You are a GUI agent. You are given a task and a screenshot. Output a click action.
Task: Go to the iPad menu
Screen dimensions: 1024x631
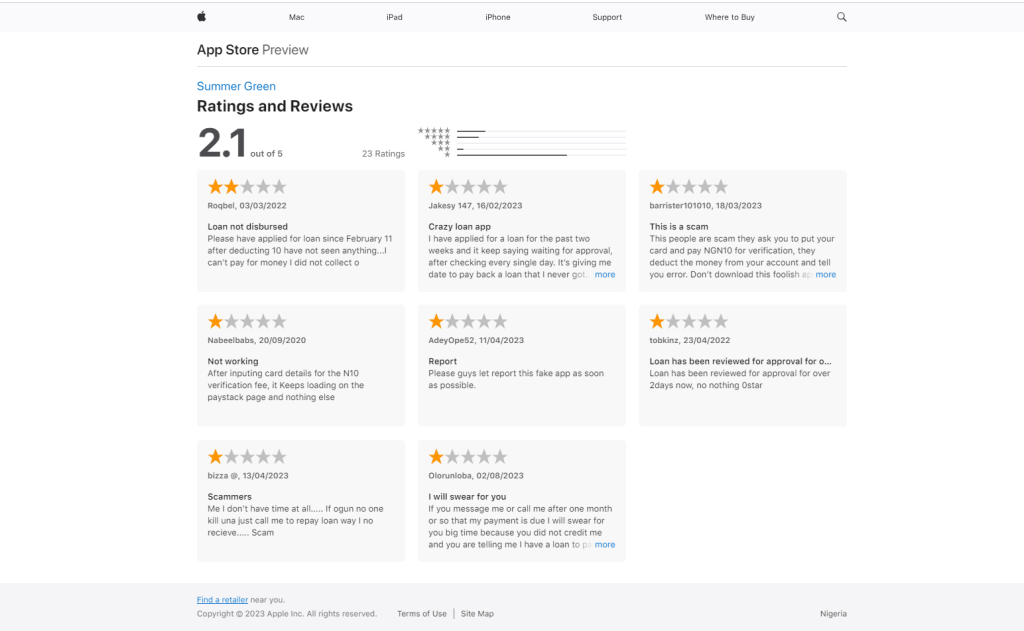pyautogui.click(x=394, y=18)
